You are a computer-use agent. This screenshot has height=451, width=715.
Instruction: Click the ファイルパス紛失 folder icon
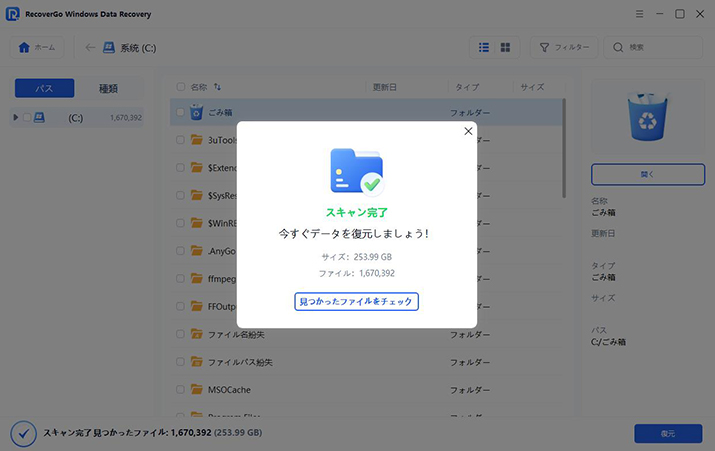coord(197,362)
